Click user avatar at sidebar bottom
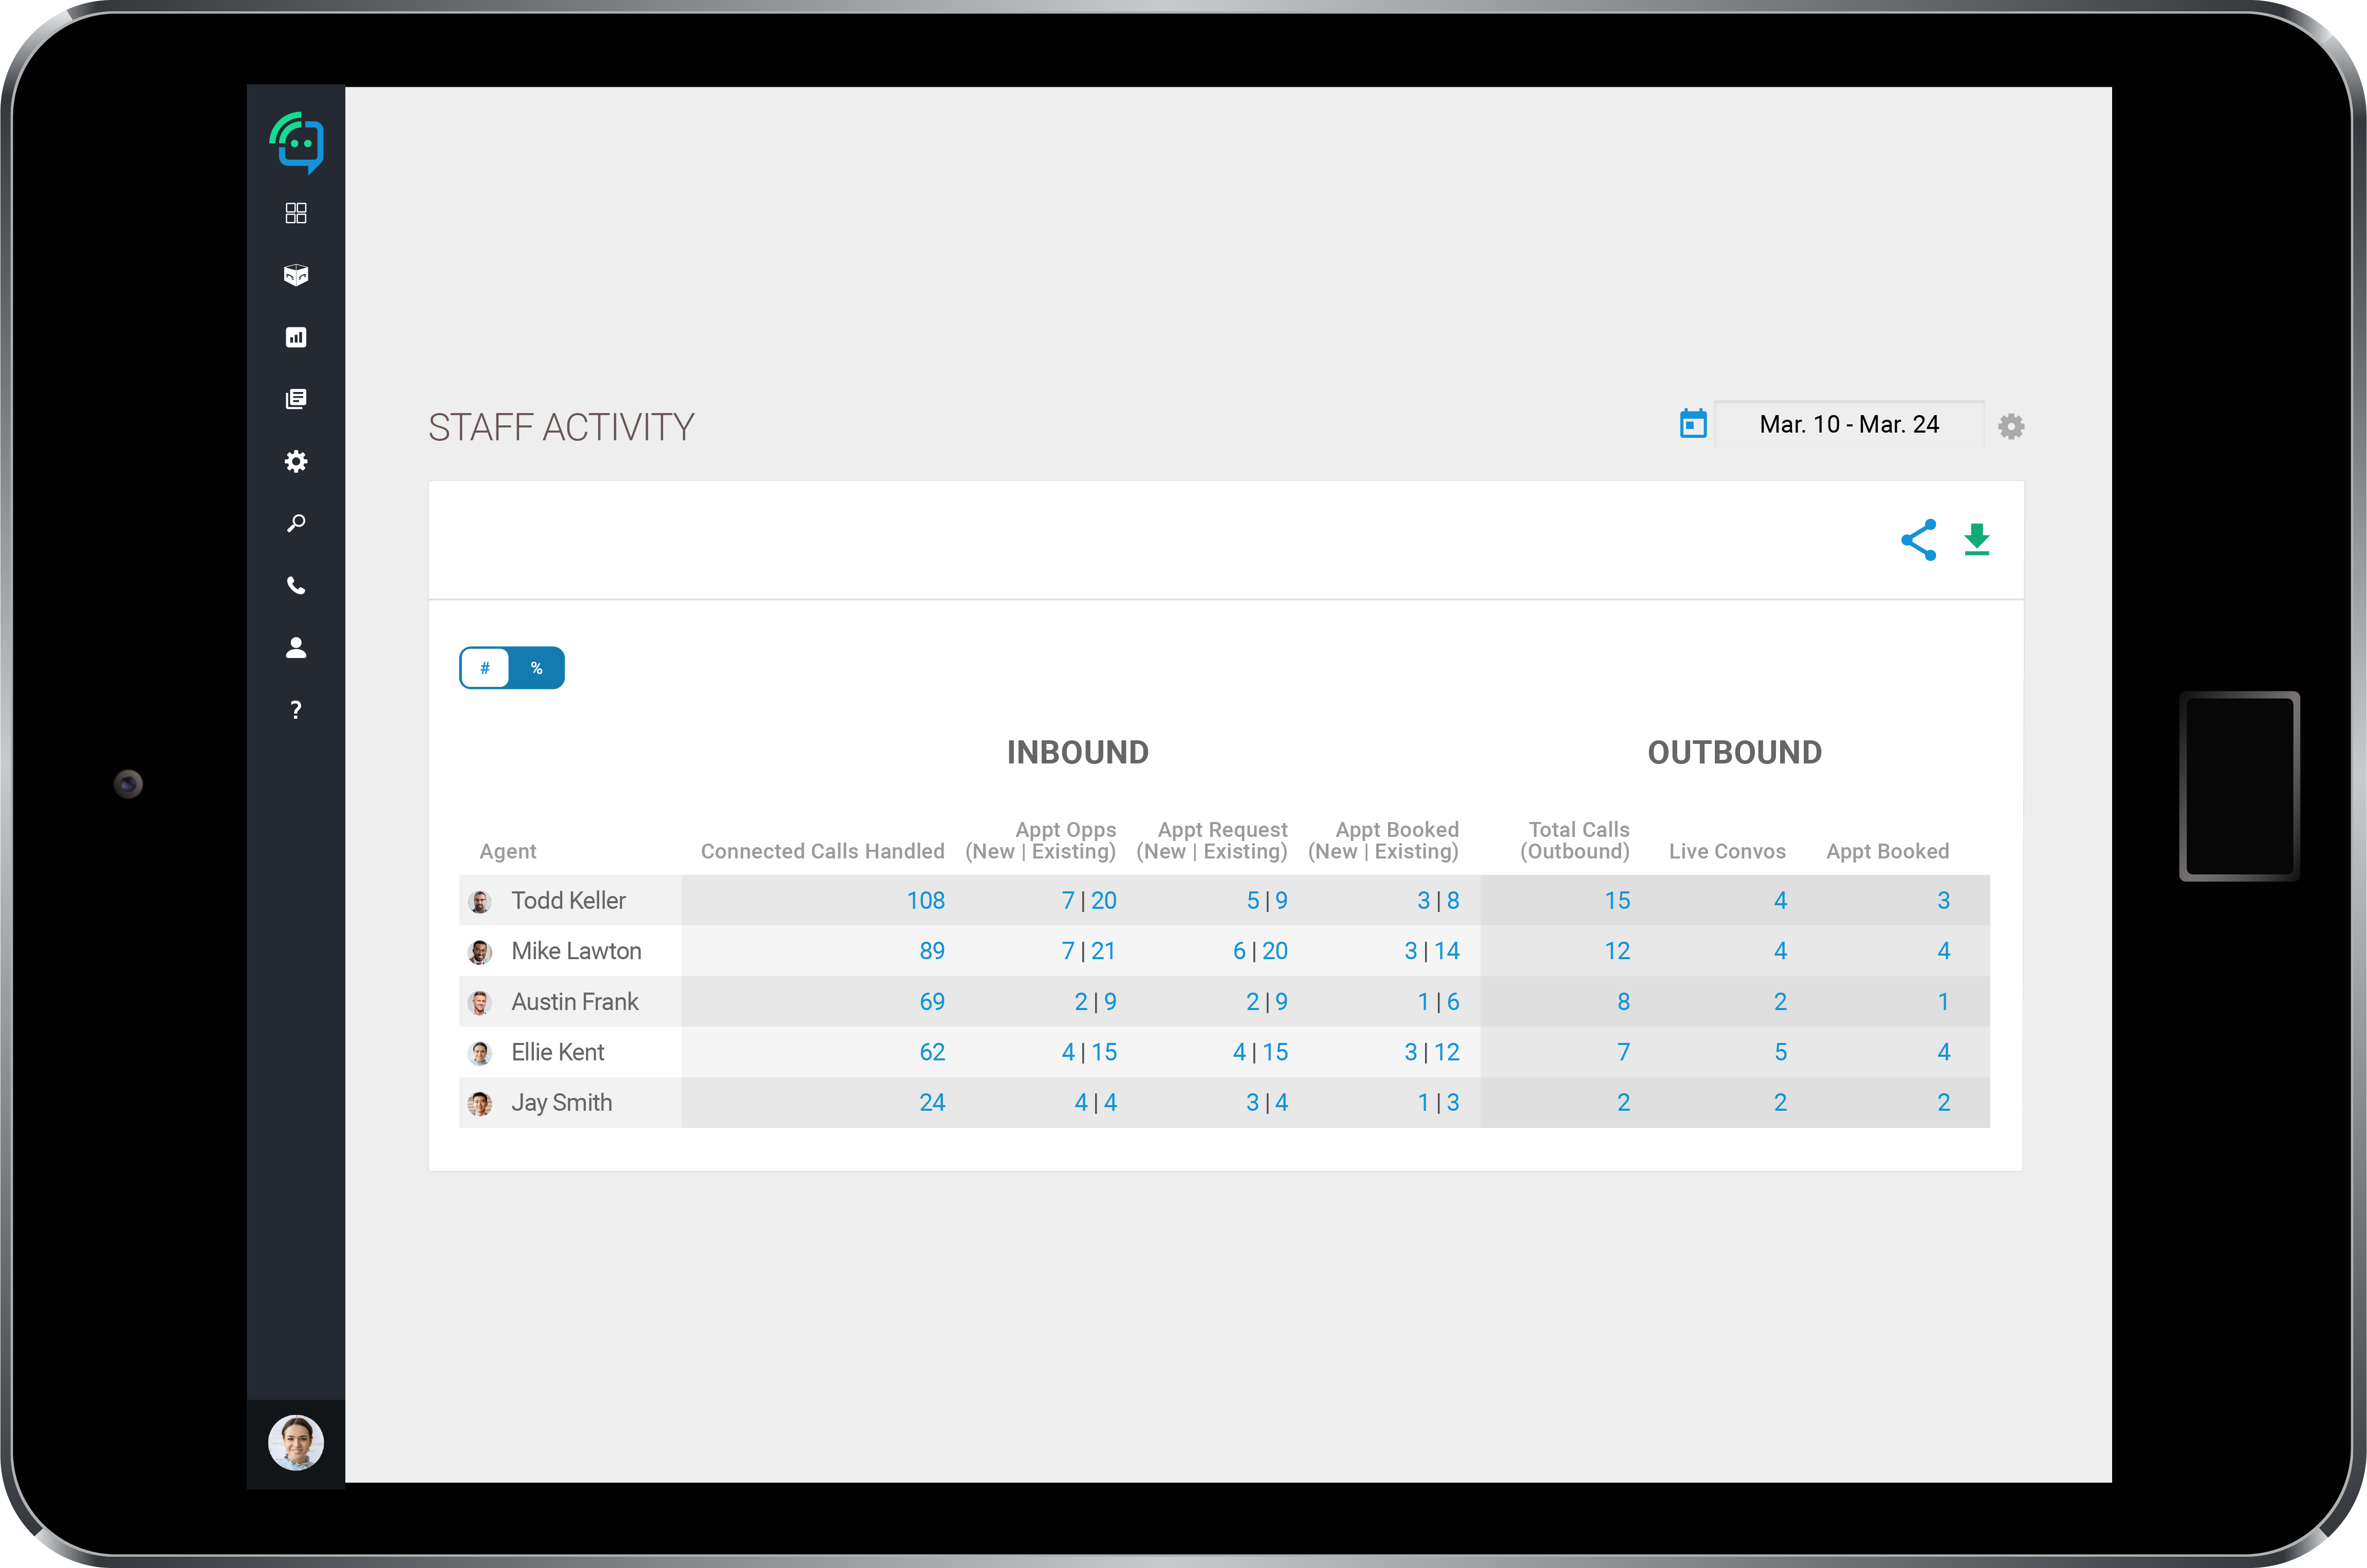2367x1568 pixels. point(296,1442)
